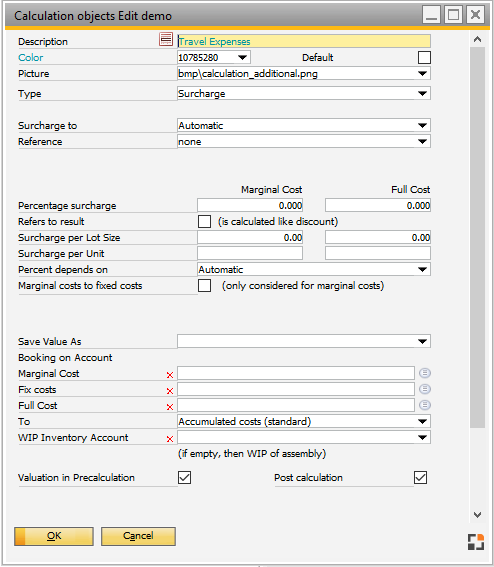Enable the Refers to result checkbox
Viewport: 494px width, 567px height.
click(x=204, y=221)
